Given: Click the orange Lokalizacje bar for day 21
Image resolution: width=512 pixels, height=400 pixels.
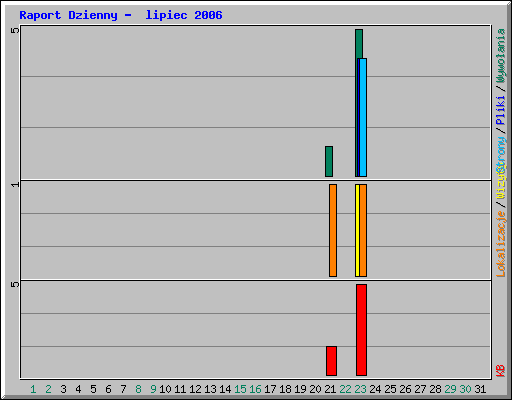Looking at the screenshot, I should pyautogui.click(x=333, y=230).
